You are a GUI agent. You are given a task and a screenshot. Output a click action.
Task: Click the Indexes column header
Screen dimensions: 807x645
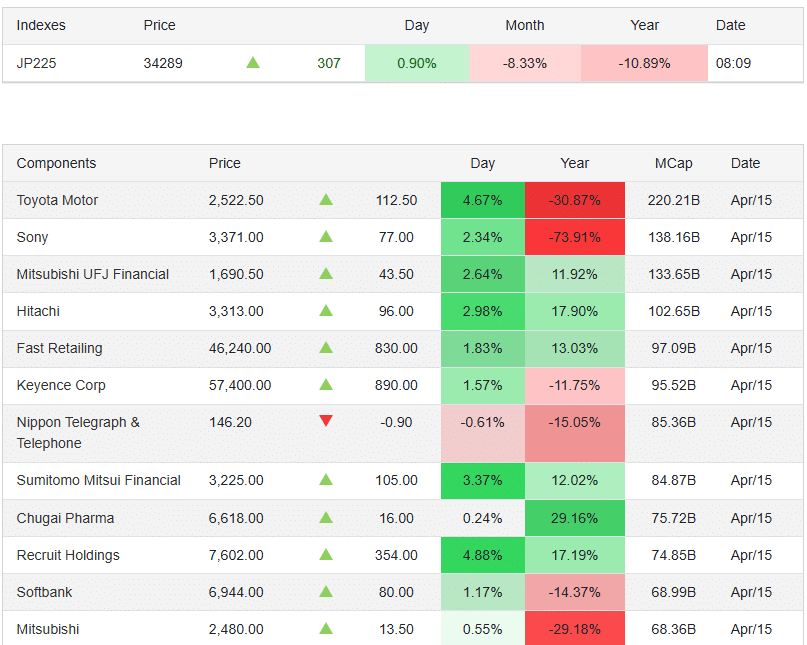point(41,25)
